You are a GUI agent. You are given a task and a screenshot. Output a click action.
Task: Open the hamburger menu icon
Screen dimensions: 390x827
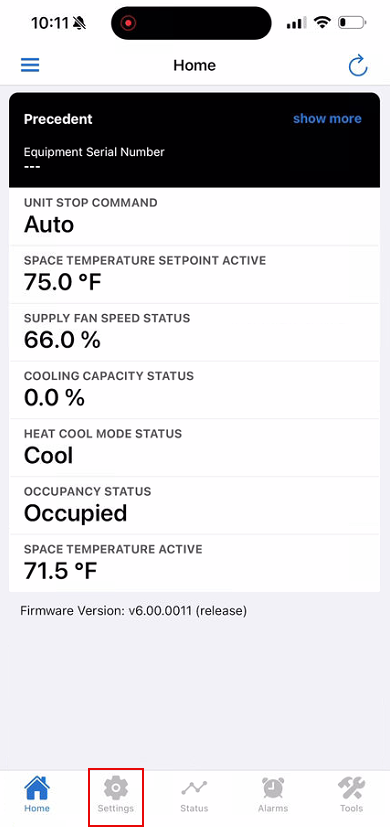(x=30, y=65)
